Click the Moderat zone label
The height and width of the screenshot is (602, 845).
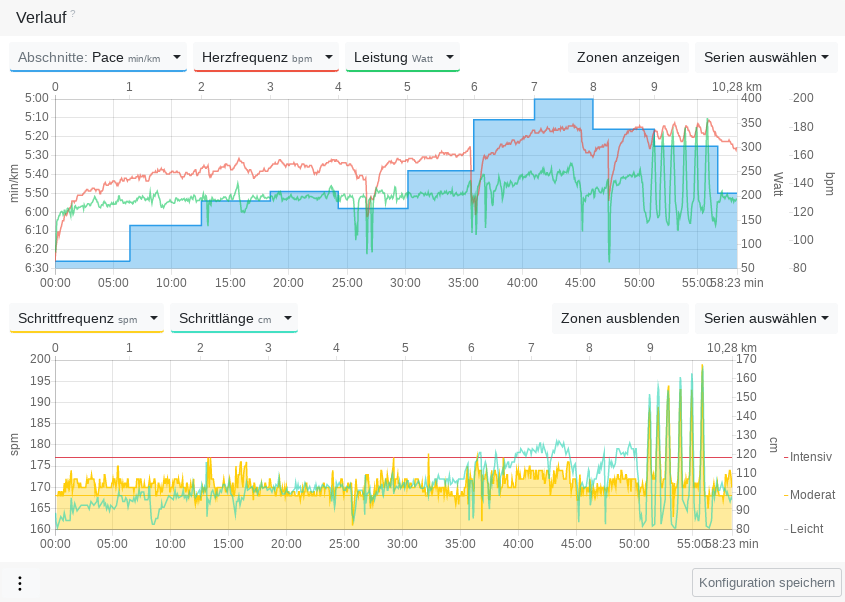[x=812, y=495]
